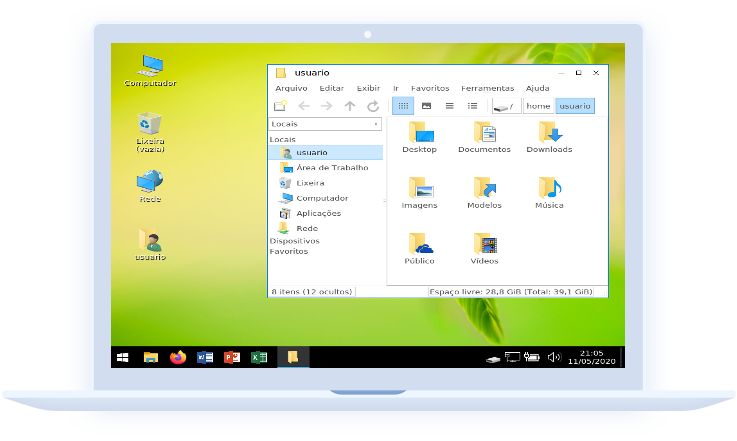Enable detailed list view mode
Screen dimensions: 737x441
tap(472, 106)
